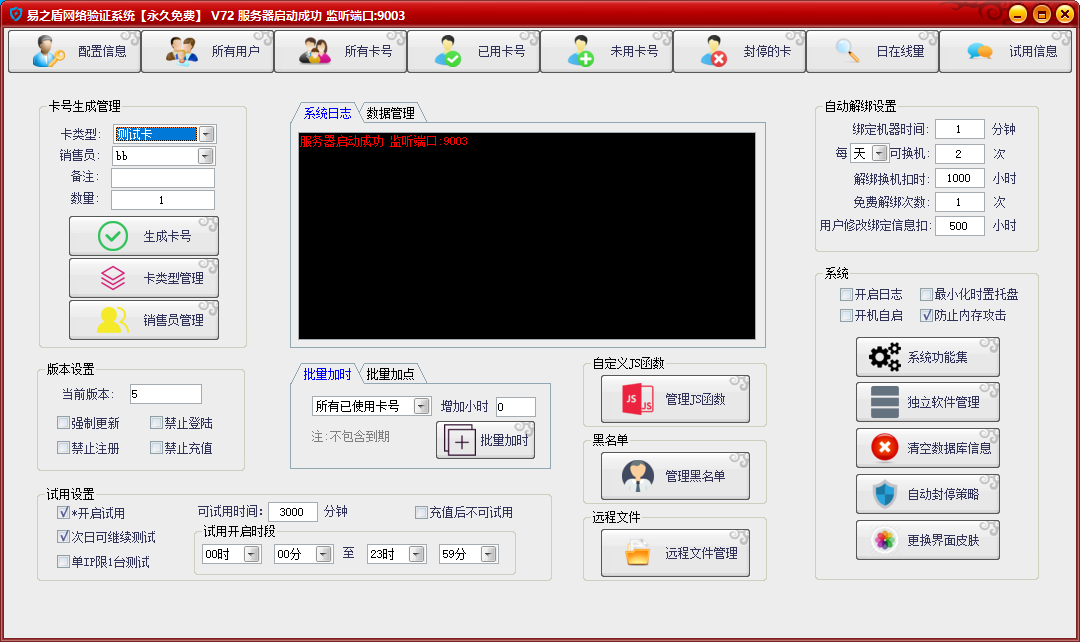This screenshot has width=1080, height=642.
Task: Click the 管理JS函数 red JS icon
Action: click(x=638, y=399)
